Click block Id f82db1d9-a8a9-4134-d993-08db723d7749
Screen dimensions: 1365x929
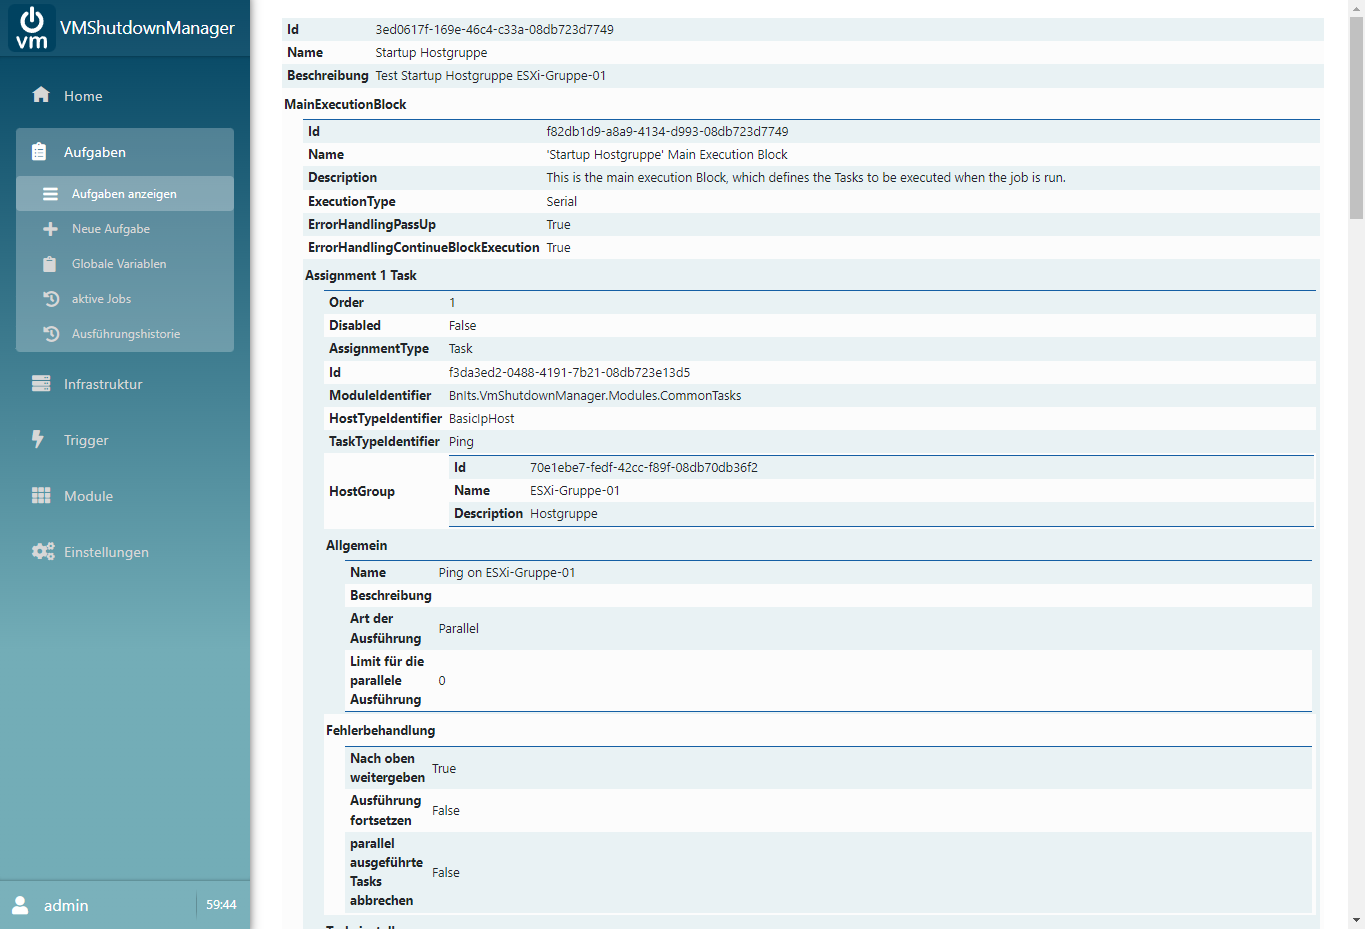[667, 132]
